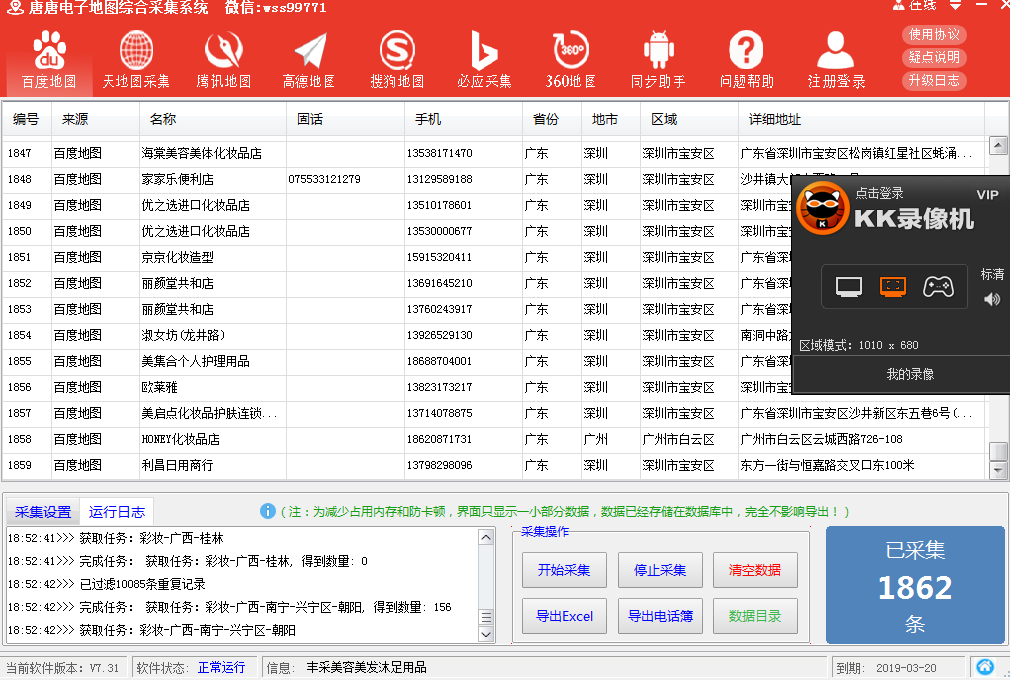Stop collecting with 停止采集
1010x680 pixels.
pos(660,570)
